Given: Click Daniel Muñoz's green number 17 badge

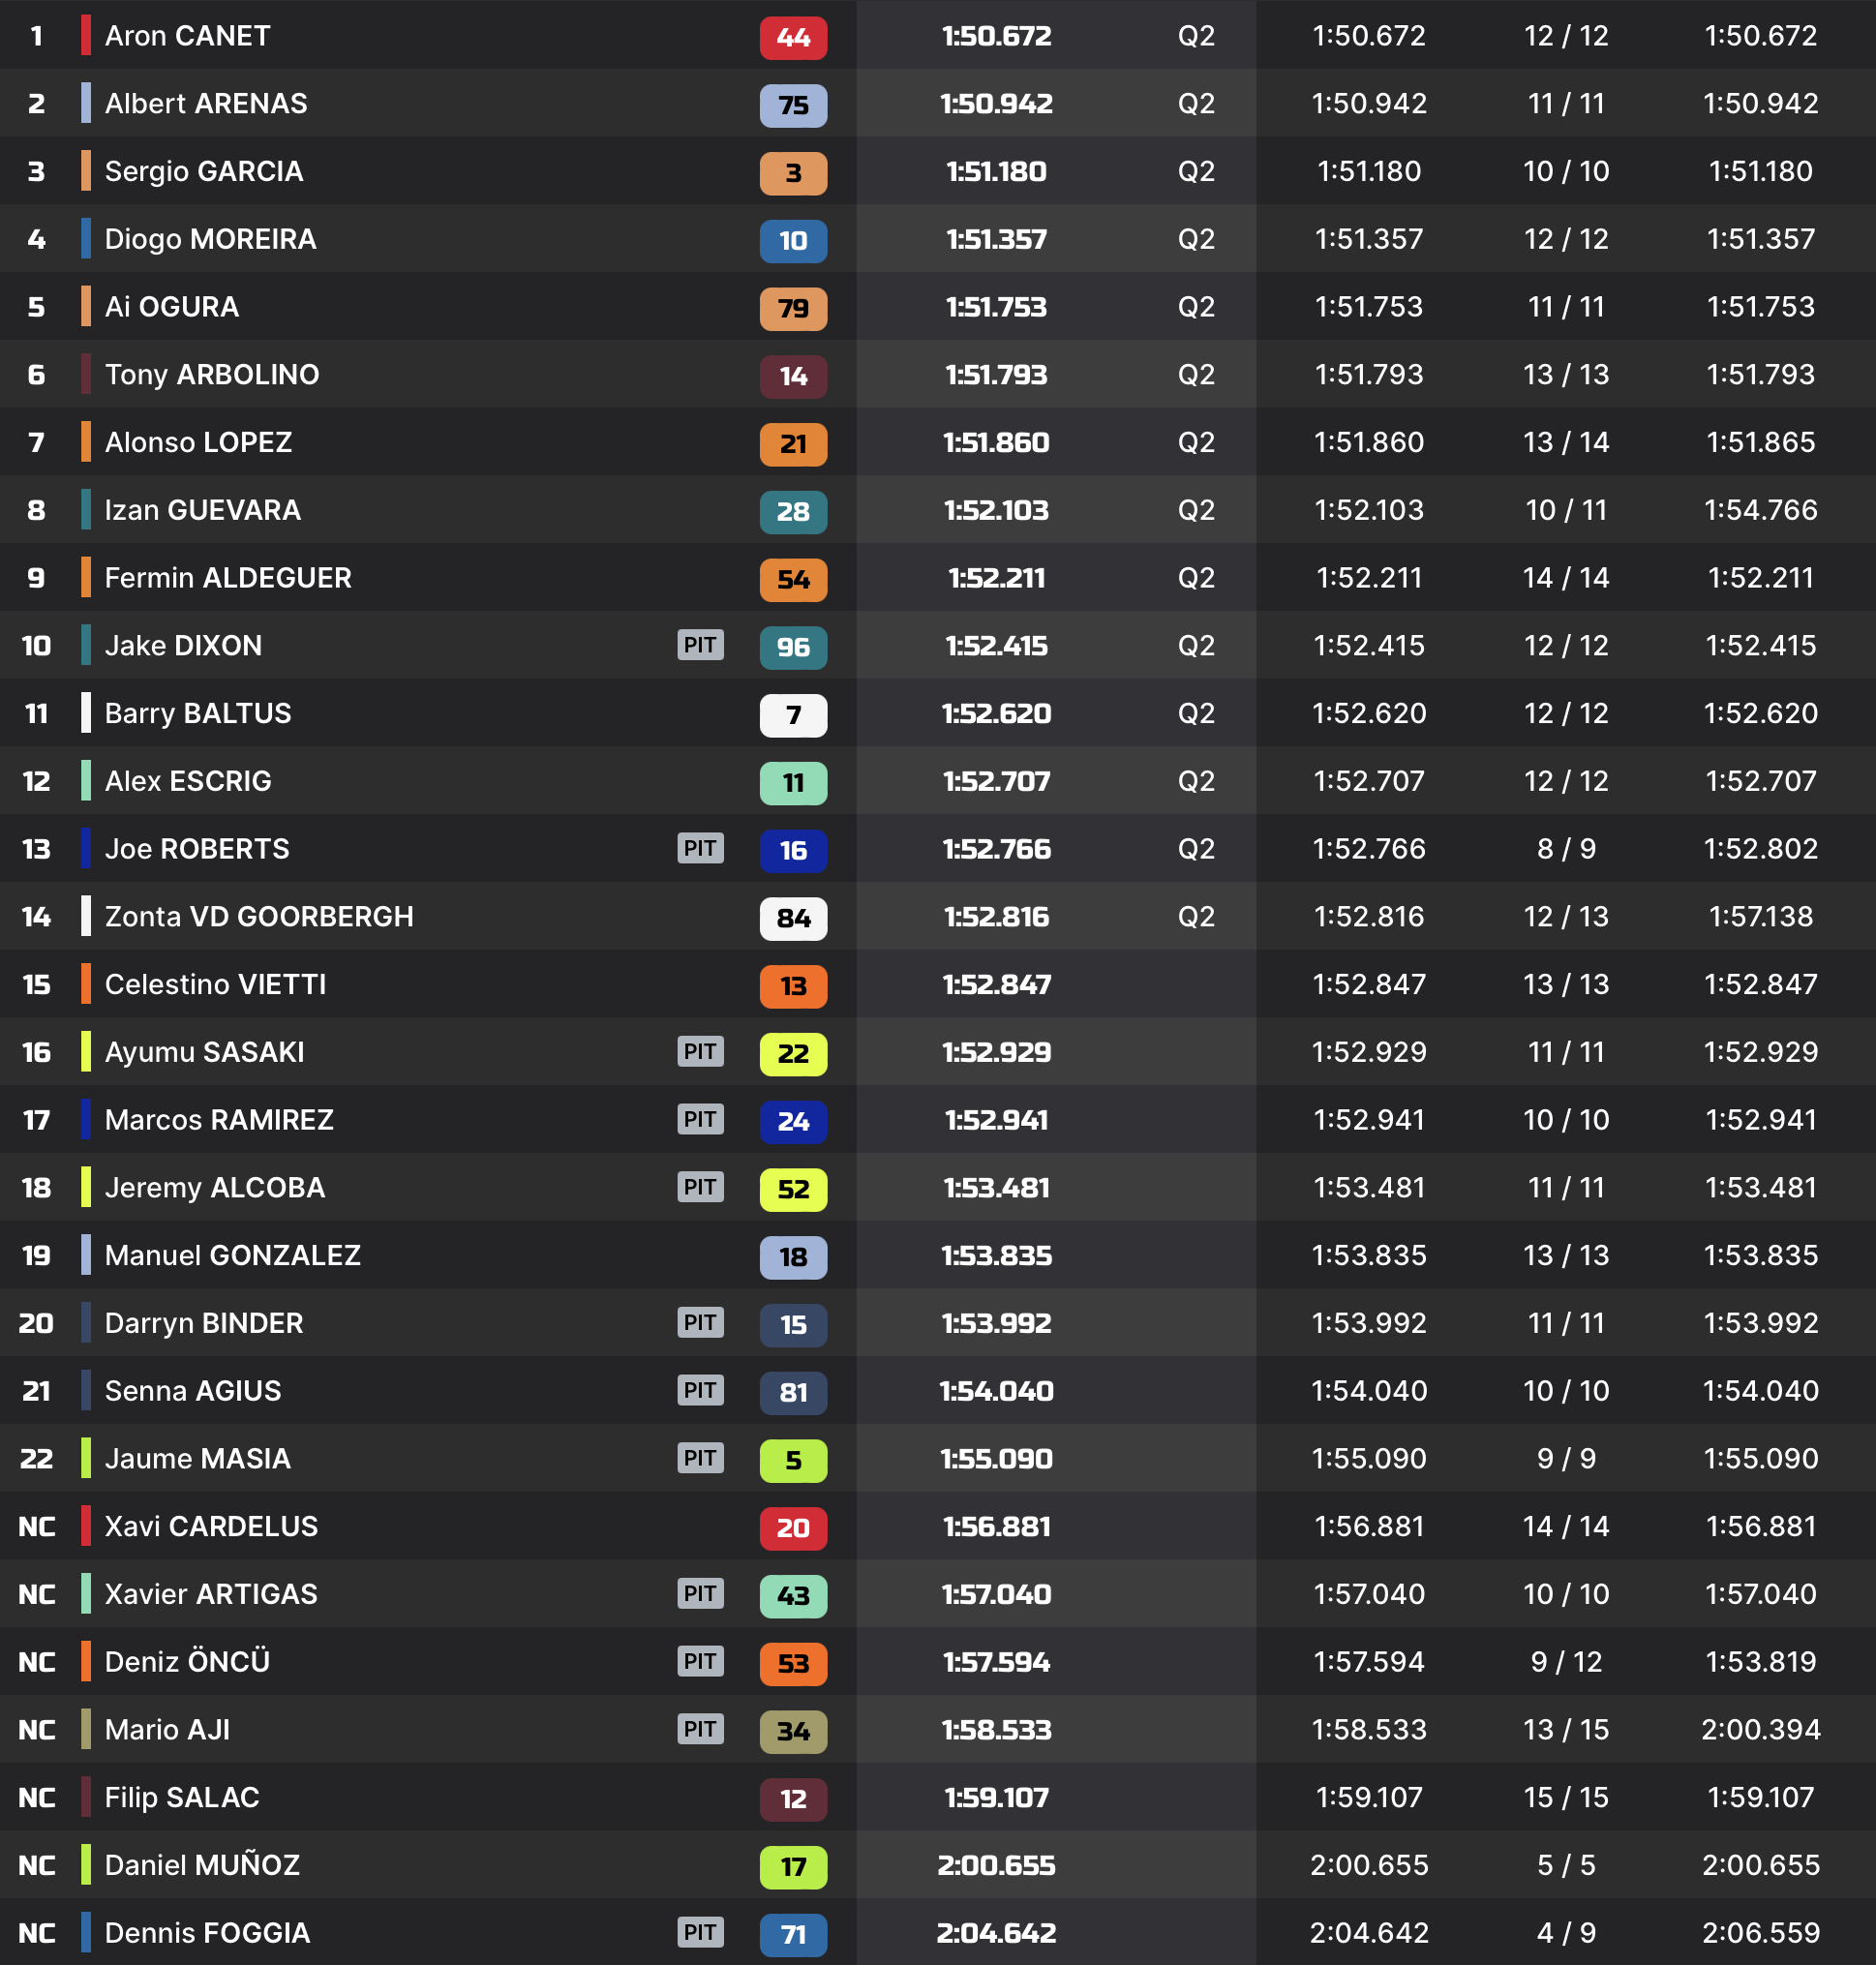Looking at the screenshot, I should click(x=793, y=1866).
